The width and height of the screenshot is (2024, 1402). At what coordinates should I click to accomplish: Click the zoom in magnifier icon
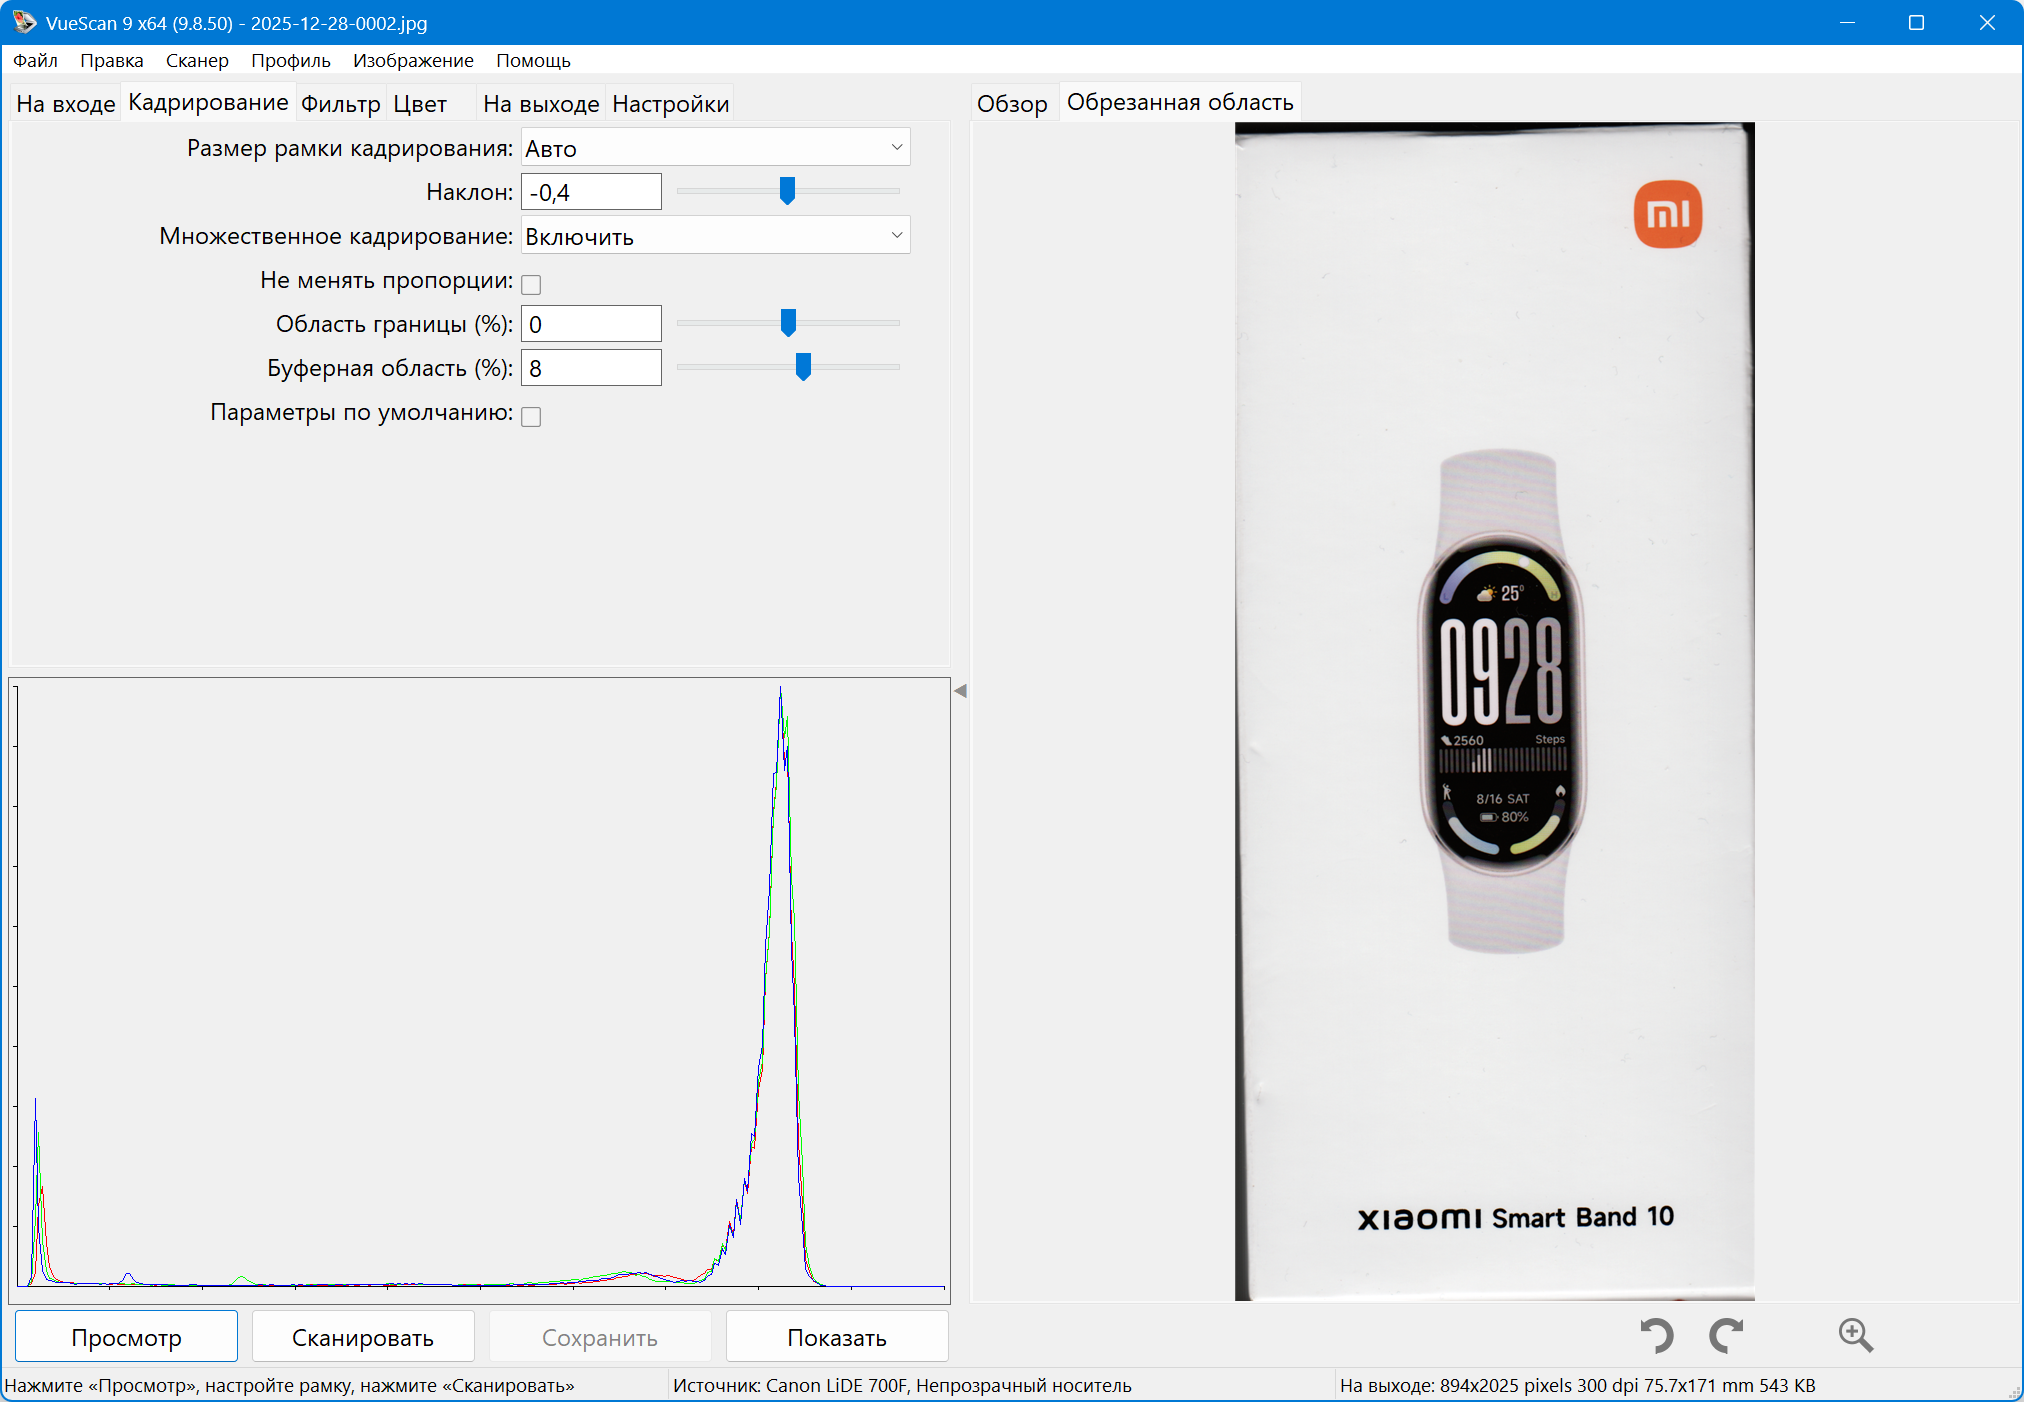click(1855, 1335)
